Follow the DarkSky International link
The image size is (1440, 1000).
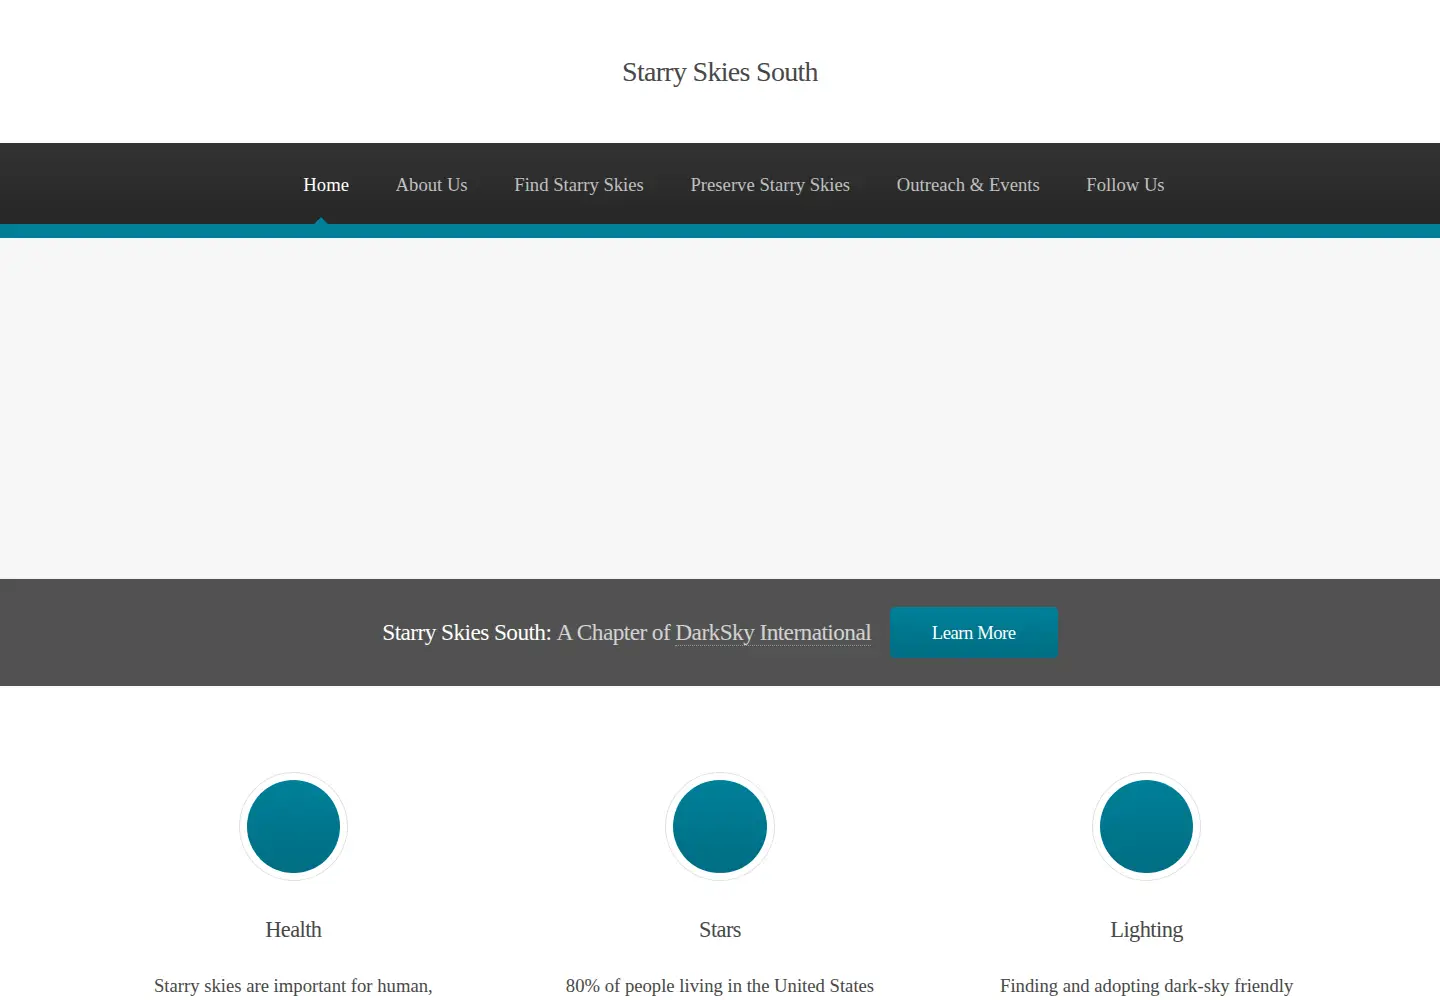(773, 633)
